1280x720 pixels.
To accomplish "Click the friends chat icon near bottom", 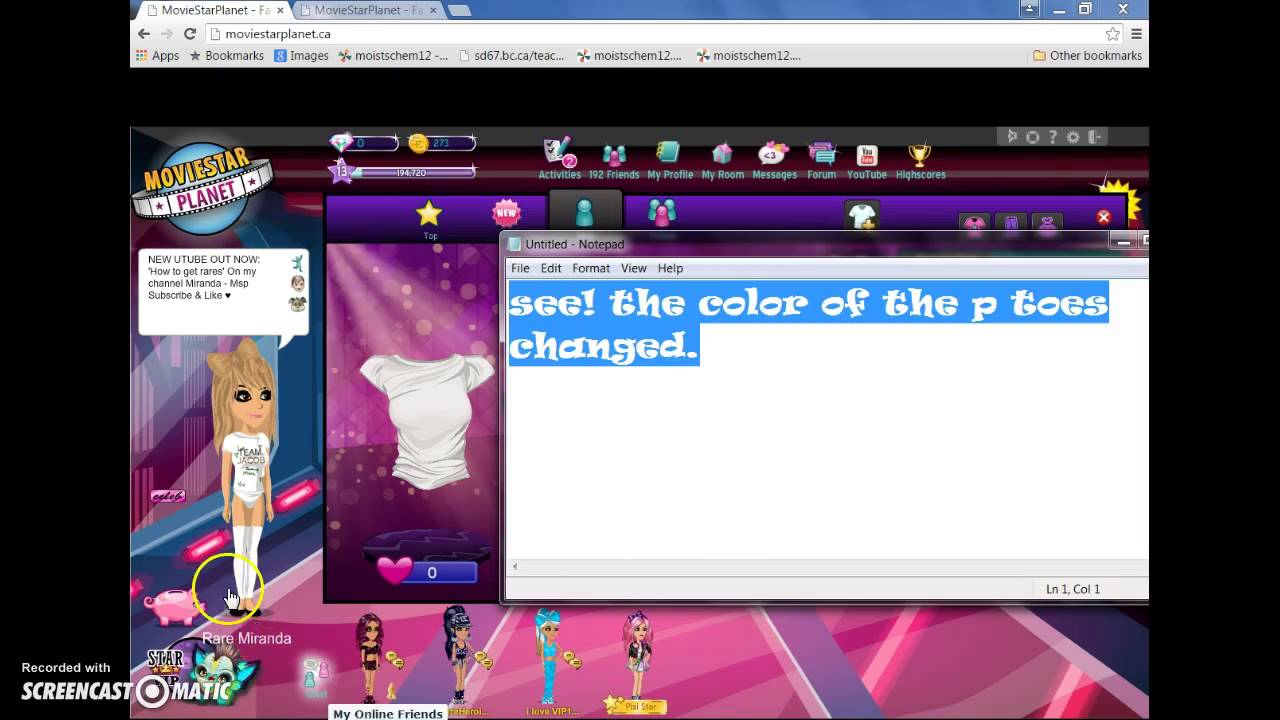I will click(316, 675).
